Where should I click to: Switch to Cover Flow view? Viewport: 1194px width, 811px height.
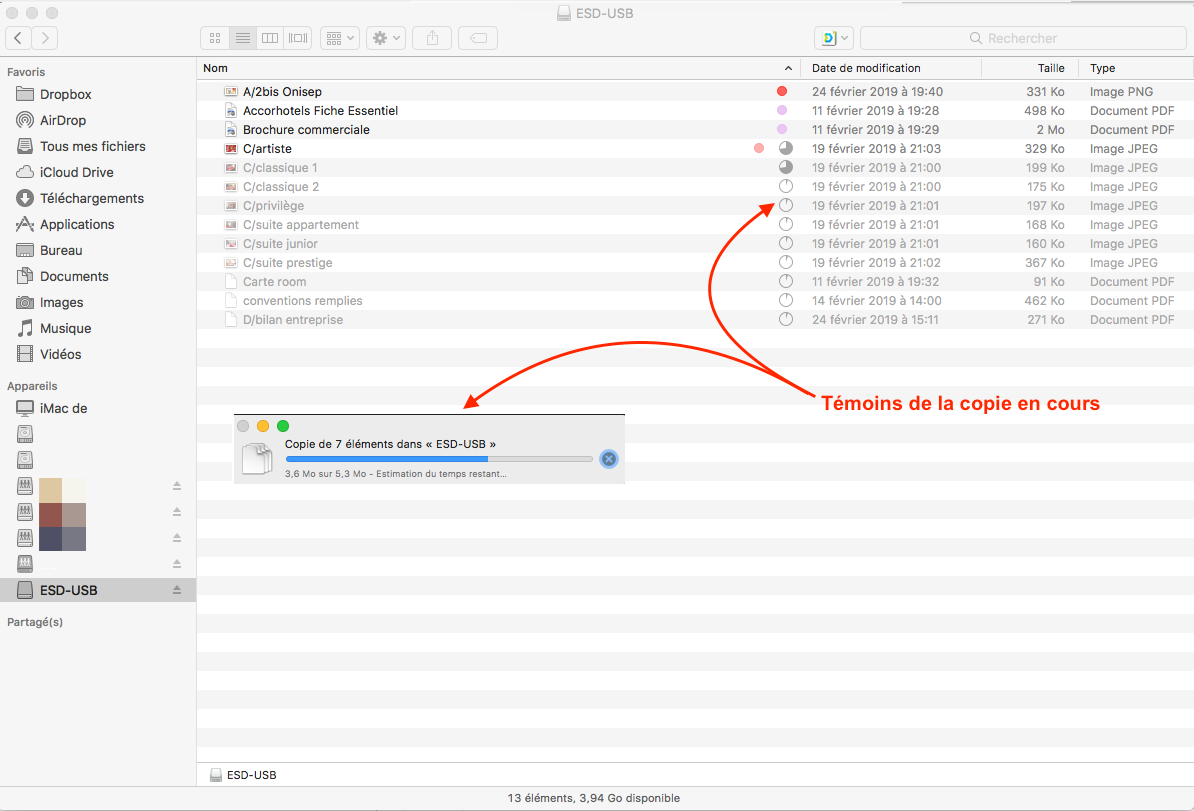pos(297,38)
